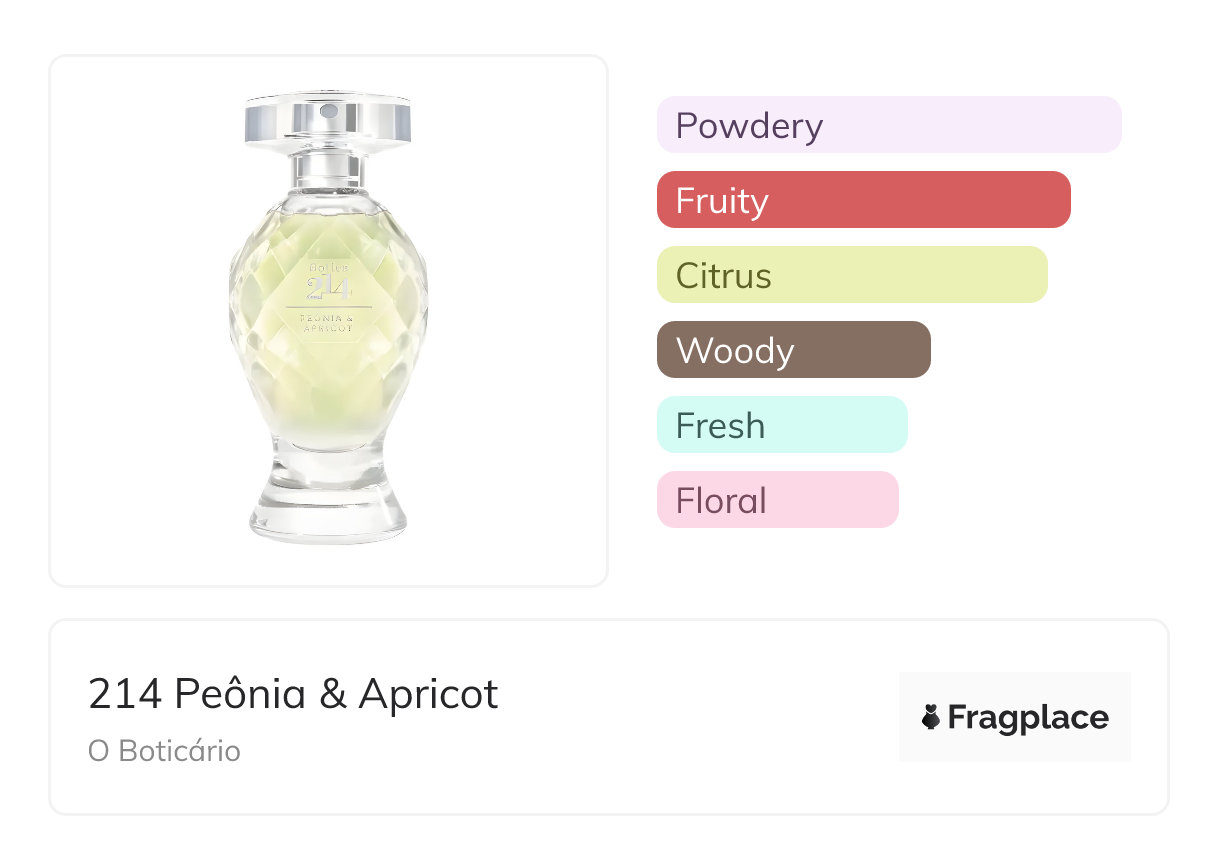Click the word Peônia in the title

tap(240, 694)
